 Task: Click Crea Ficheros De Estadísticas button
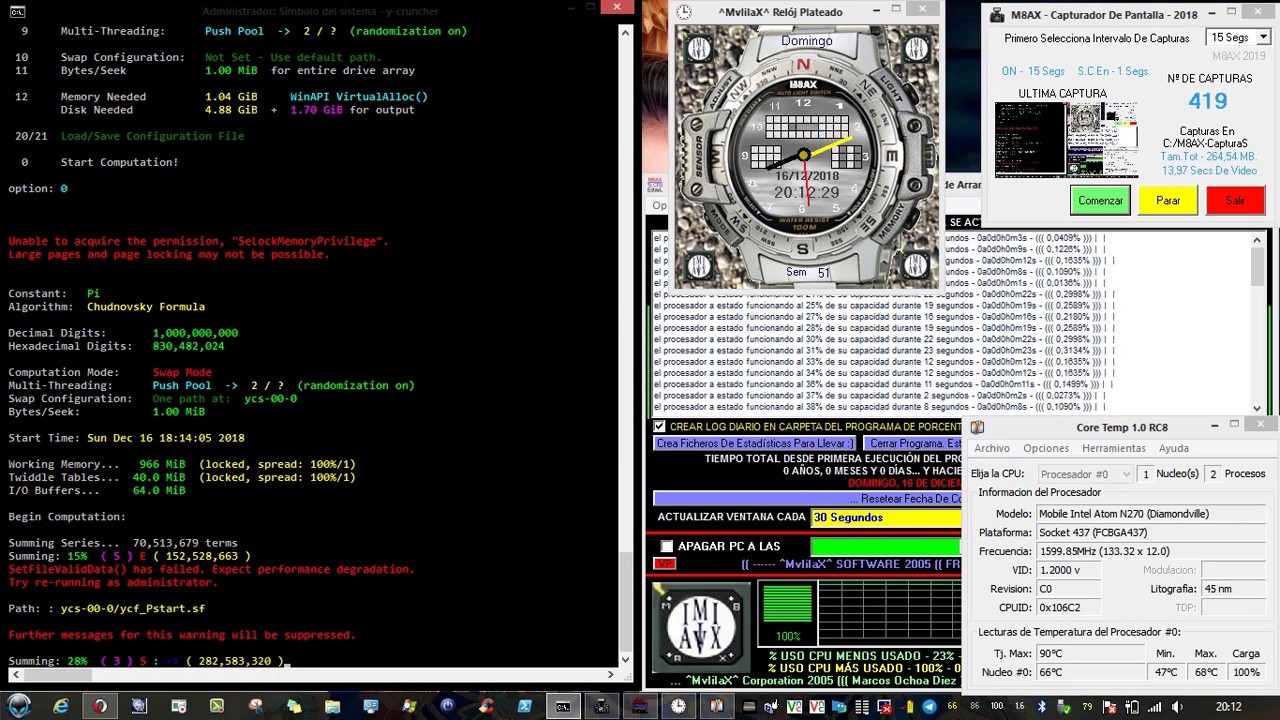[x=754, y=443]
